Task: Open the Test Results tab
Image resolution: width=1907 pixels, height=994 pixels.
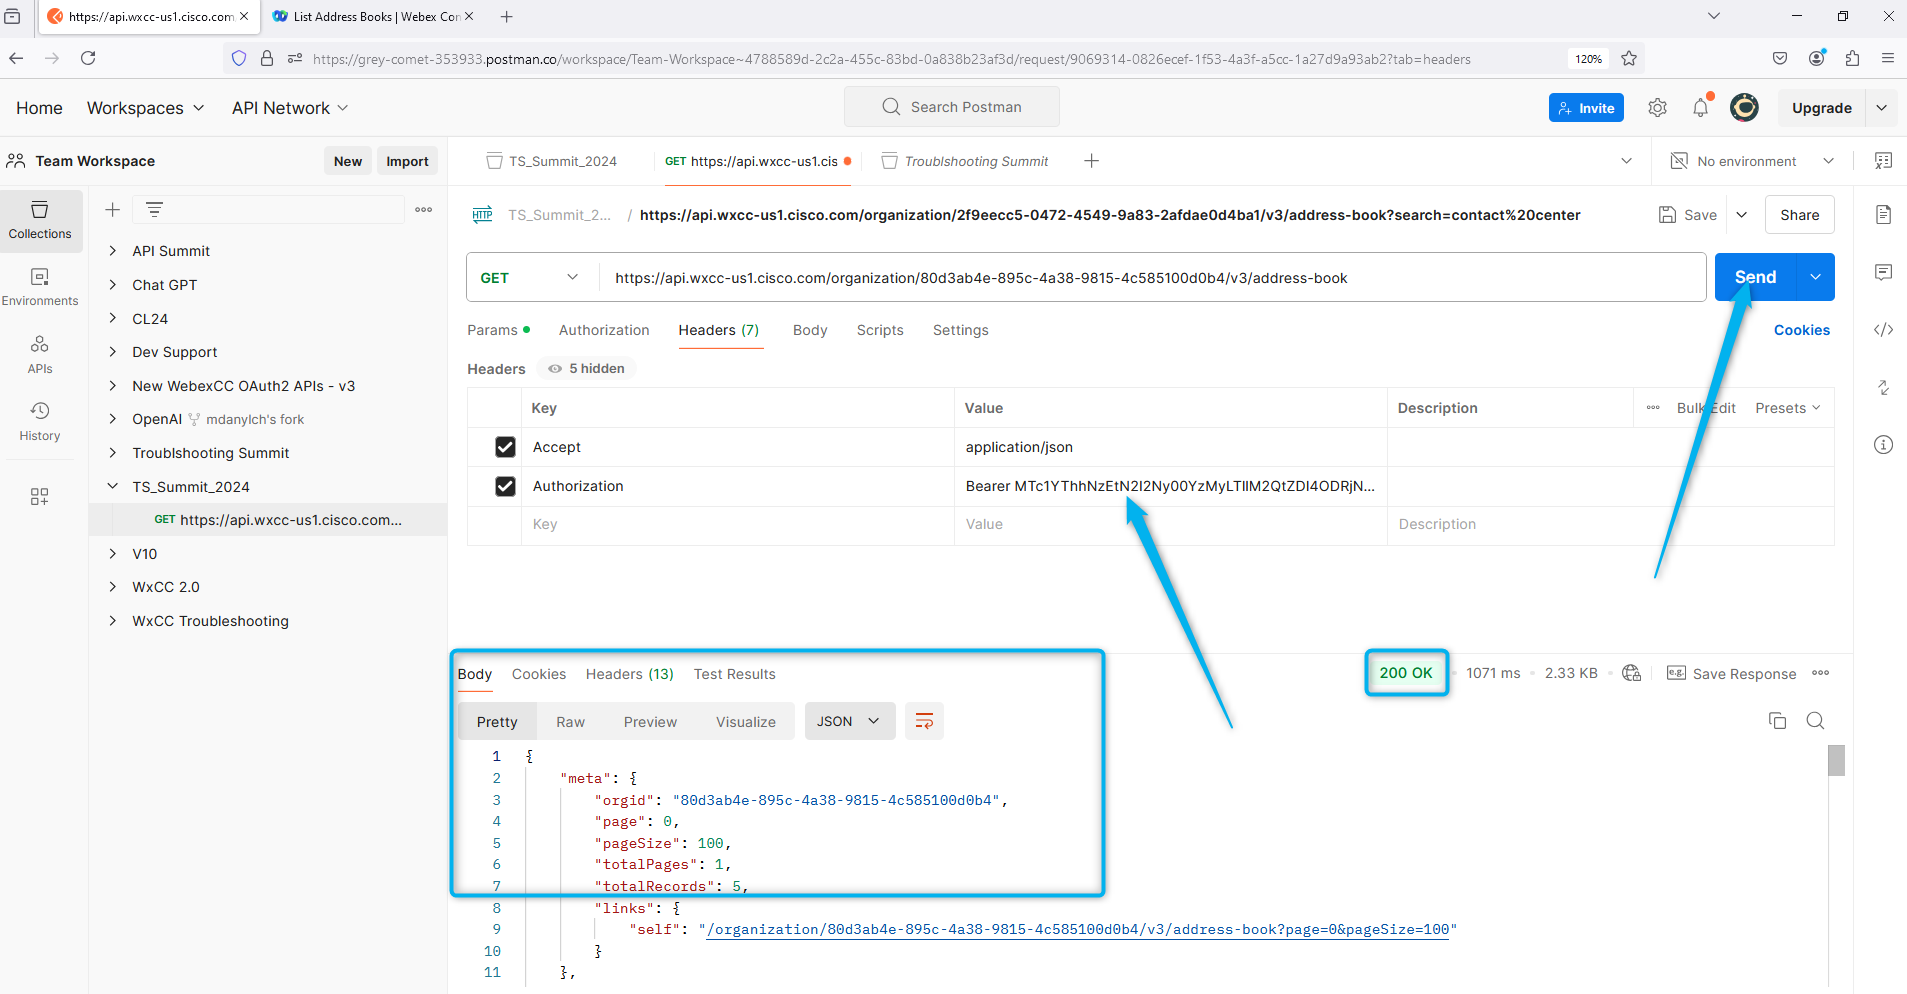Action: tap(735, 674)
